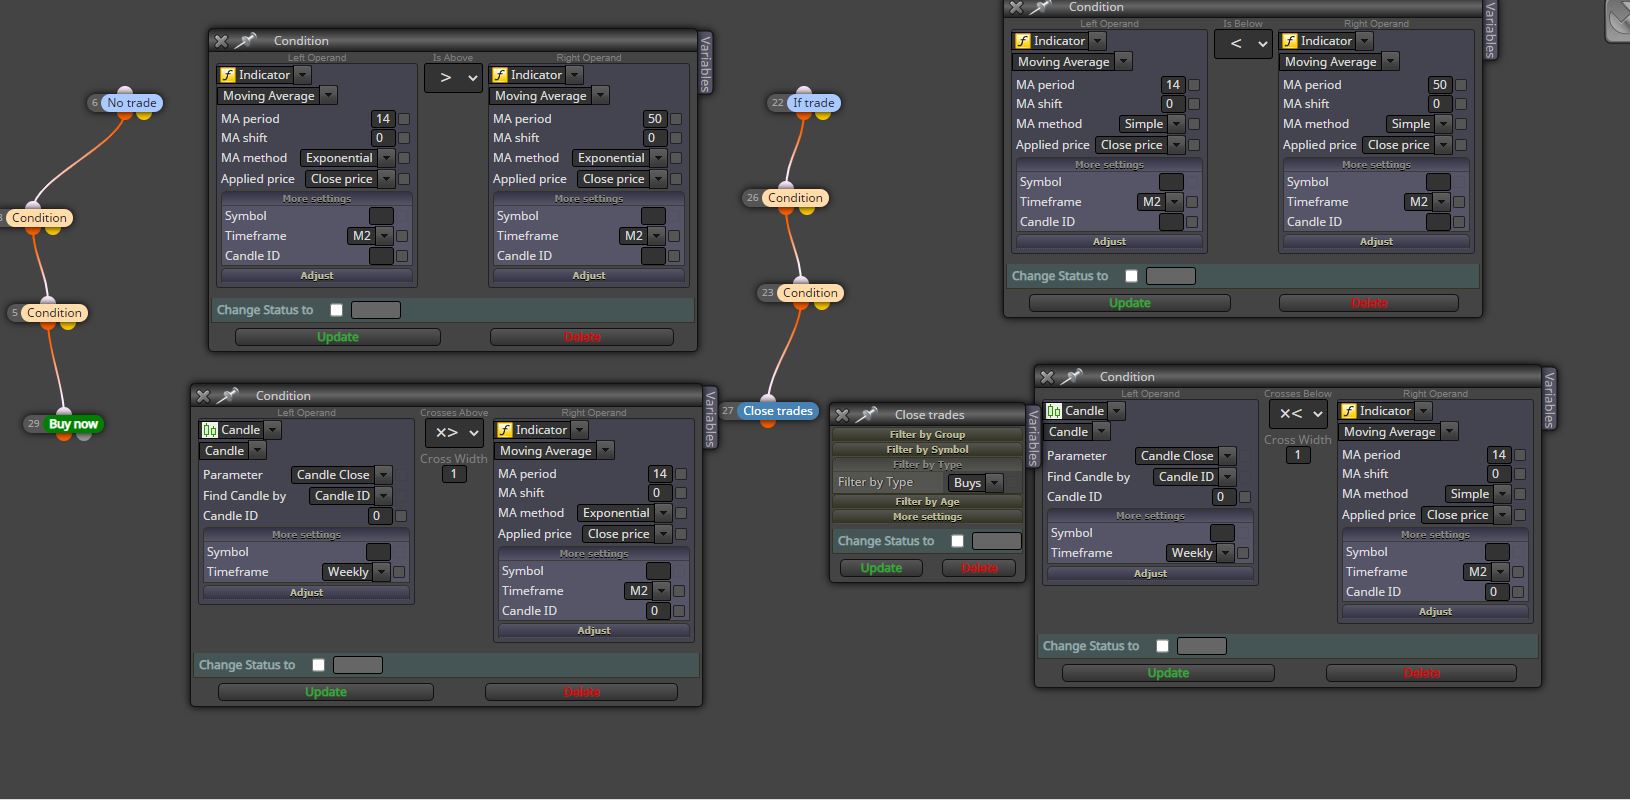
Task: Click the candle icon in Crosses Above condition
Action: pyautogui.click(x=209, y=430)
